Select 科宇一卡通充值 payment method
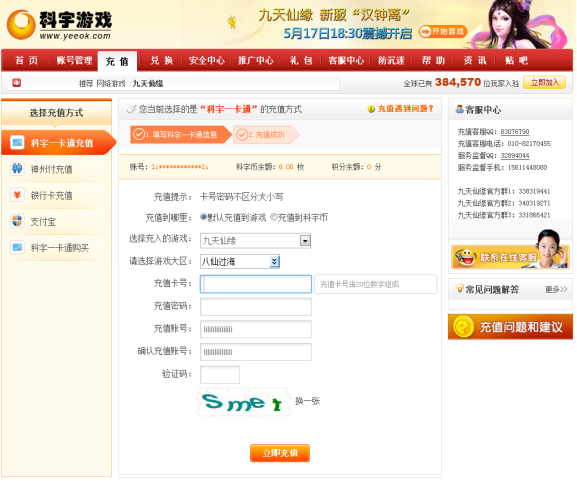Image resolution: width=577 pixels, height=481 pixels. click(58, 142)
